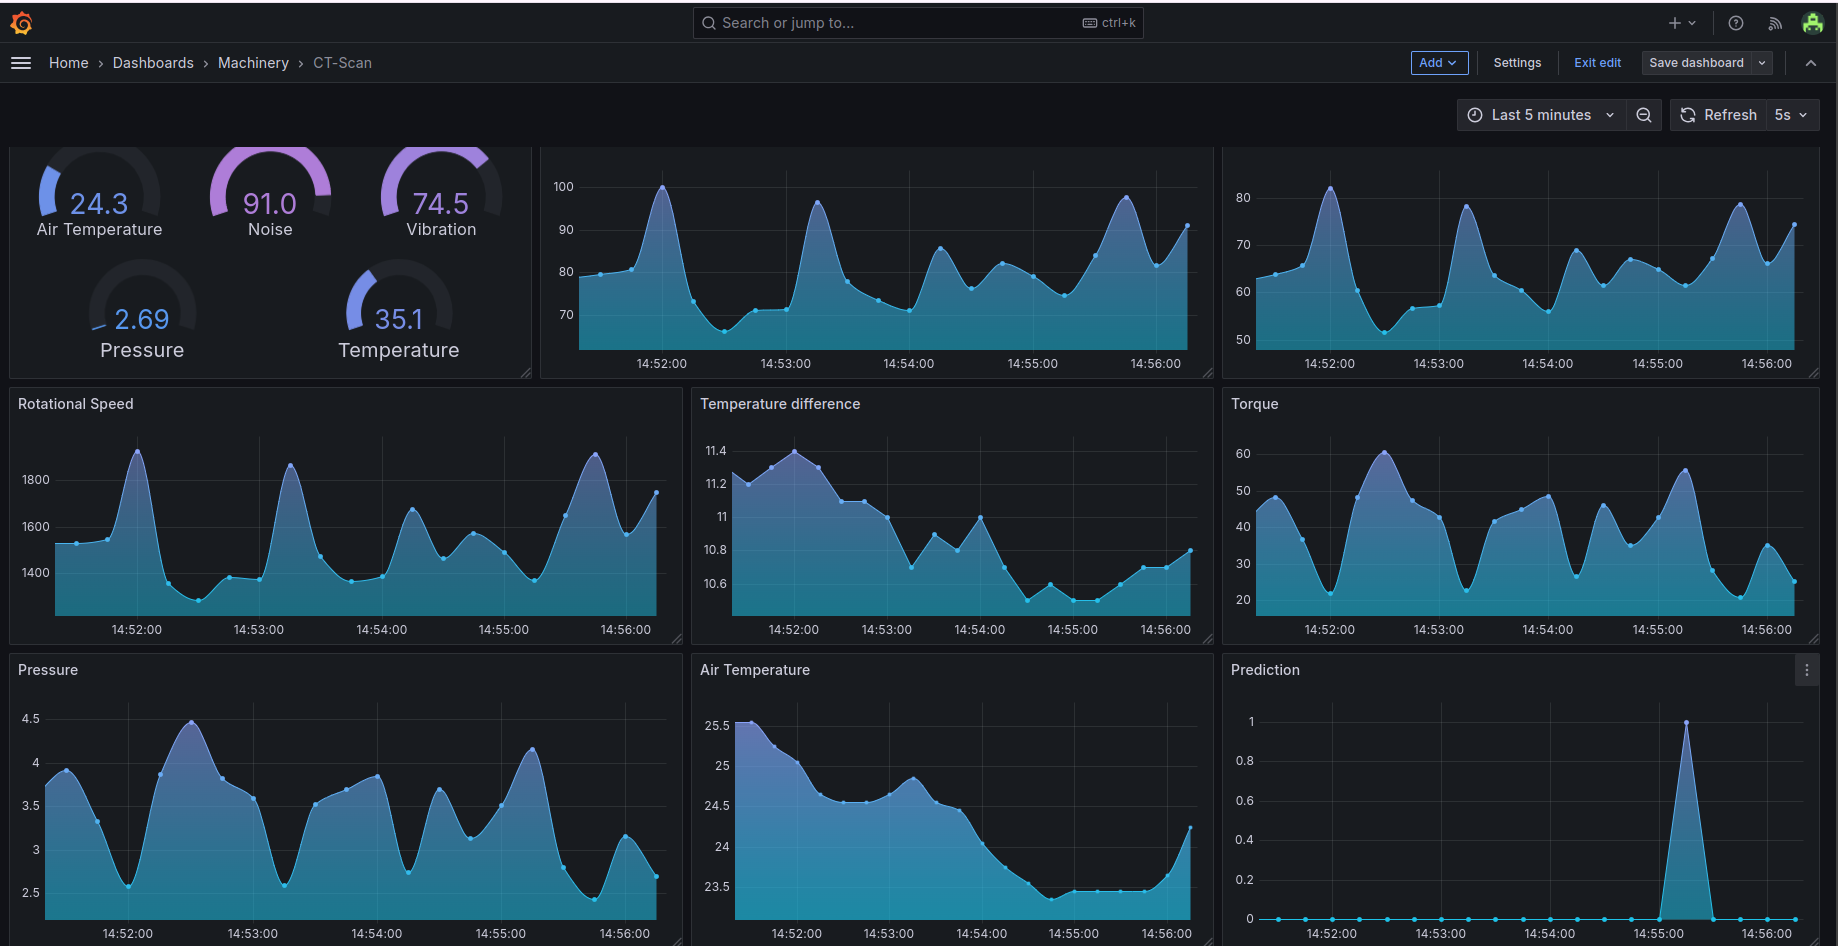The image size is (1838, 946).
Task: Open the hamburger navigation menu
Action: point(21,63)
